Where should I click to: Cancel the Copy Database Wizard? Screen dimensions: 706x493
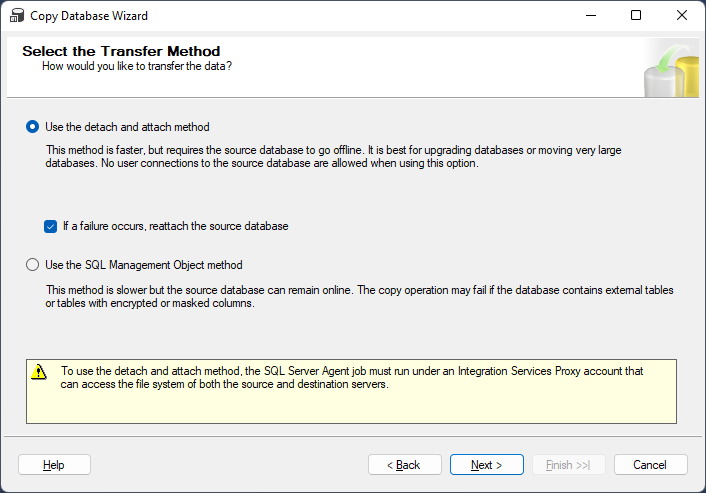coord(650,465)
